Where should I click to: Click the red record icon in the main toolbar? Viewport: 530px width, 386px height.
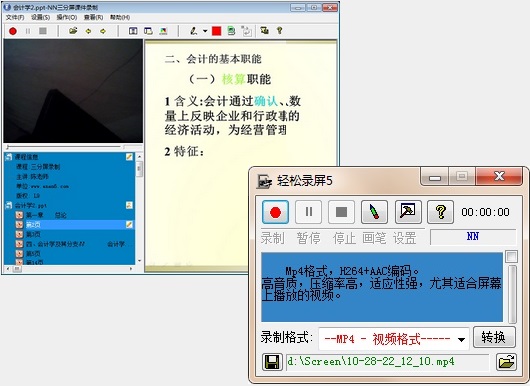[x=13, y=31]
